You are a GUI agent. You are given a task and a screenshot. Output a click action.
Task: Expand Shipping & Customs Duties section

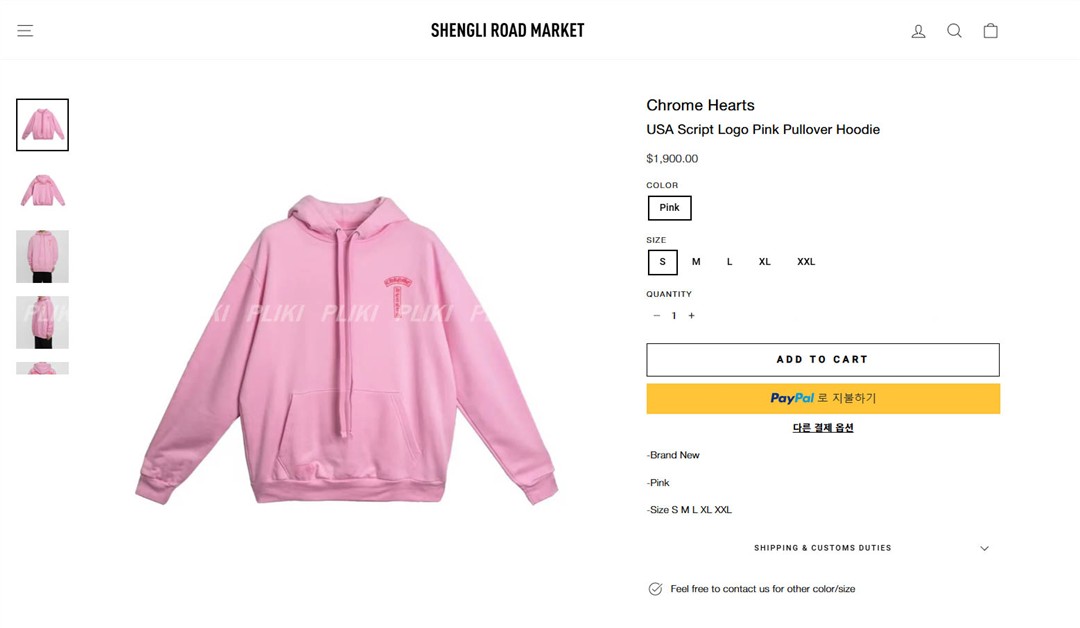pos(822,548)
